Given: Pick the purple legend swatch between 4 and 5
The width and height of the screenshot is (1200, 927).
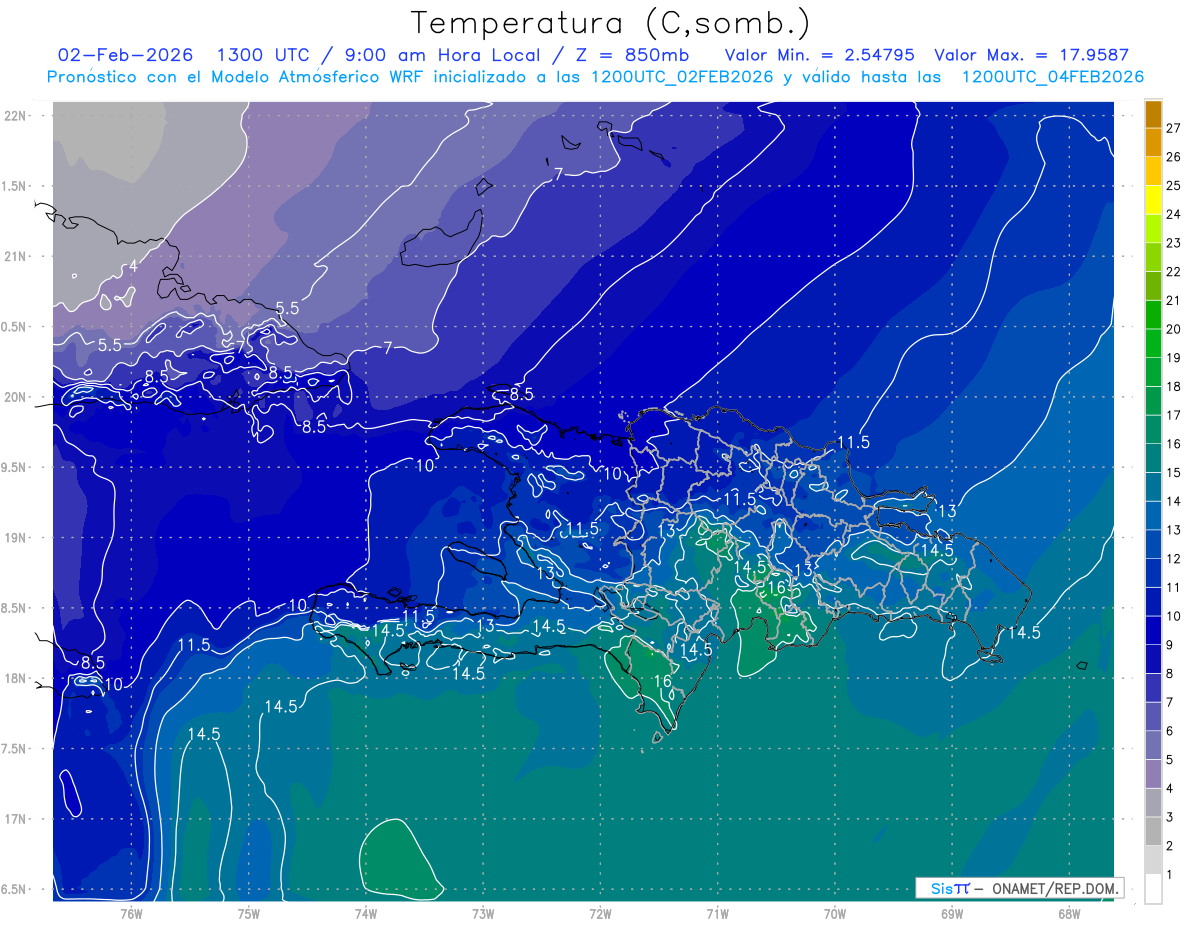Looking at the screenshot, I should click(x=1154, y=774).
